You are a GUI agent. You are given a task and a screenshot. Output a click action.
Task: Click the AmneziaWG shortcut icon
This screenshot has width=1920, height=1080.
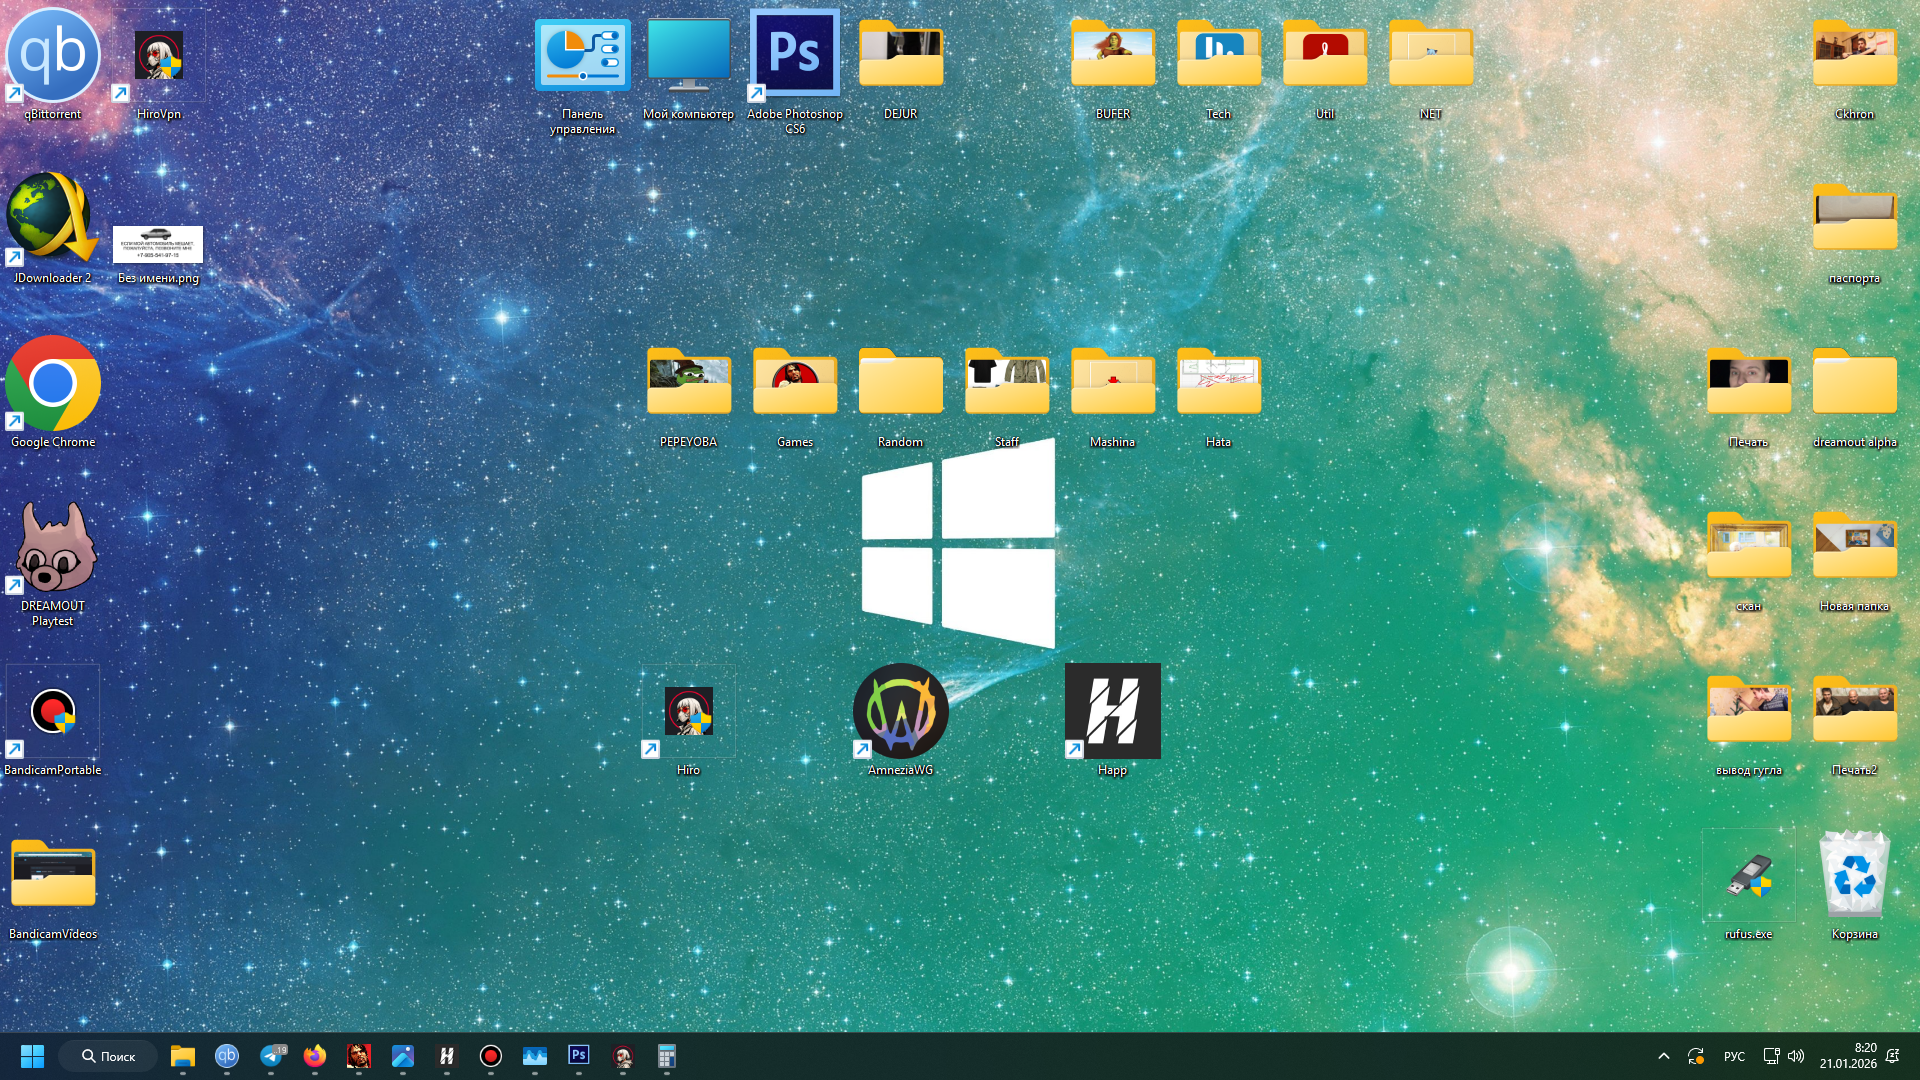[900, 712]
